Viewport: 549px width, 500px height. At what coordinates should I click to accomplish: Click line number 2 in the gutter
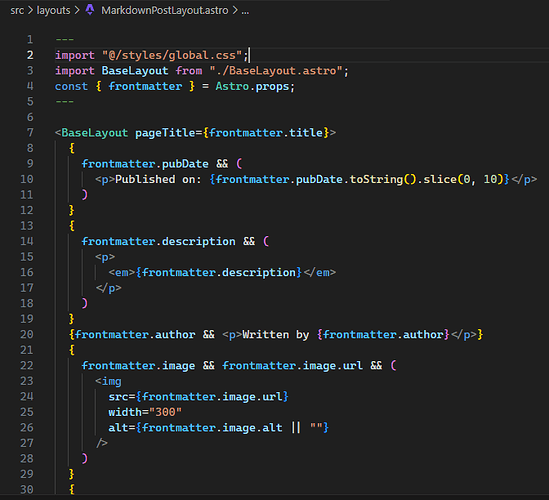[30, 55]
